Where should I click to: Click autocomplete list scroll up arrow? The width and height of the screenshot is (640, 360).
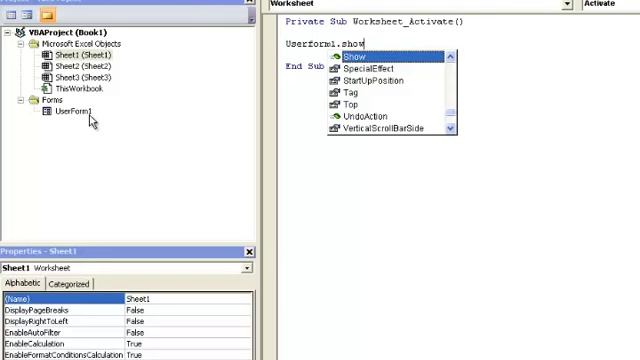point(450,57)
